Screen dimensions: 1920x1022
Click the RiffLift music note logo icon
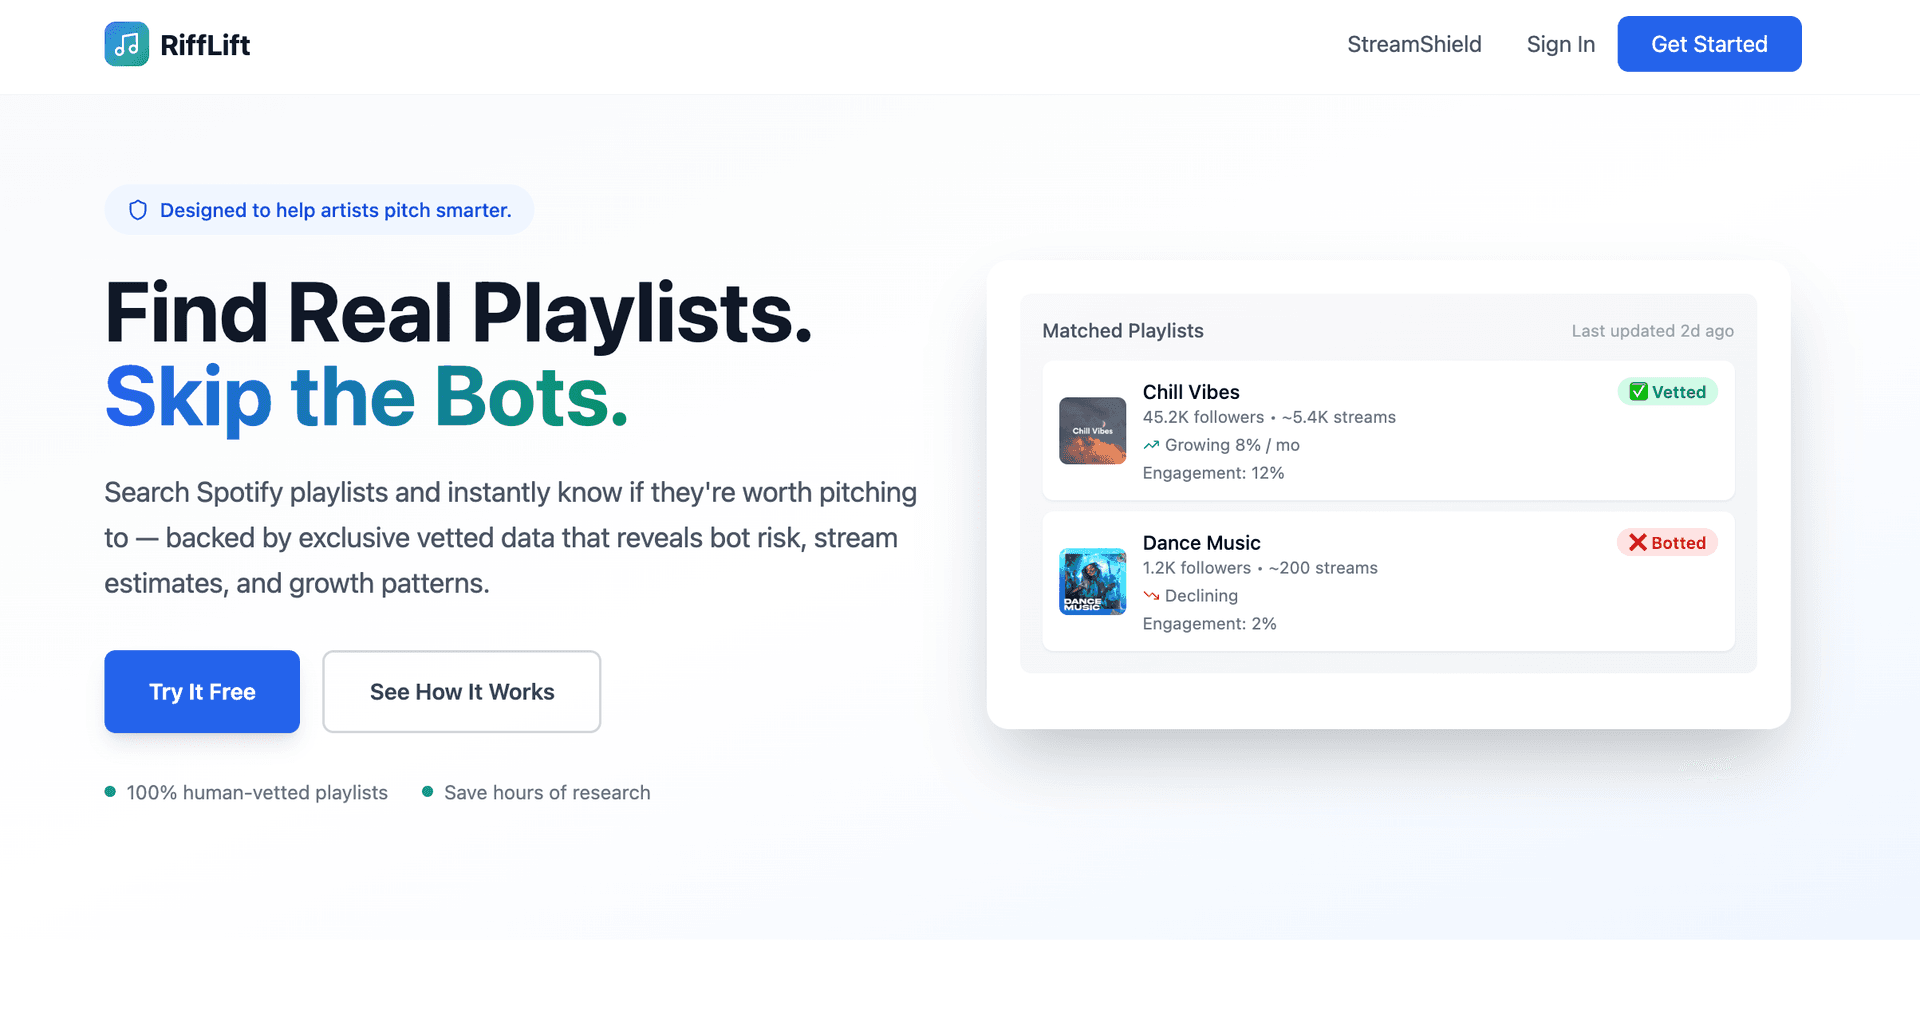point(127,44)
